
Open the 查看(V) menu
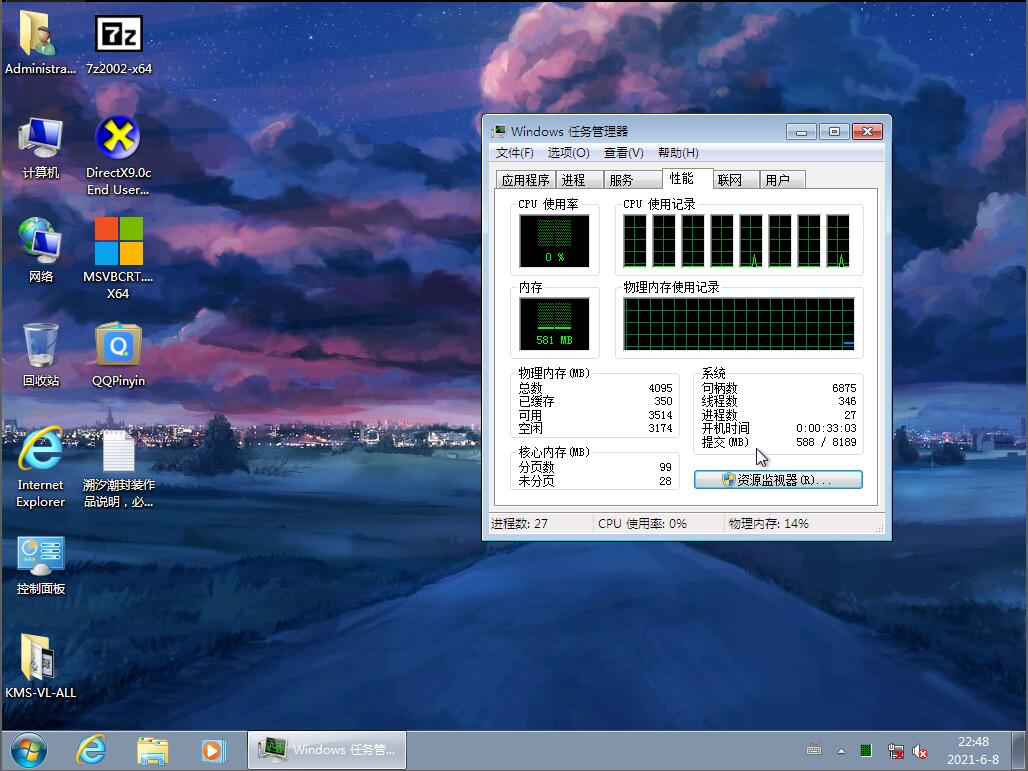(623, 153)
